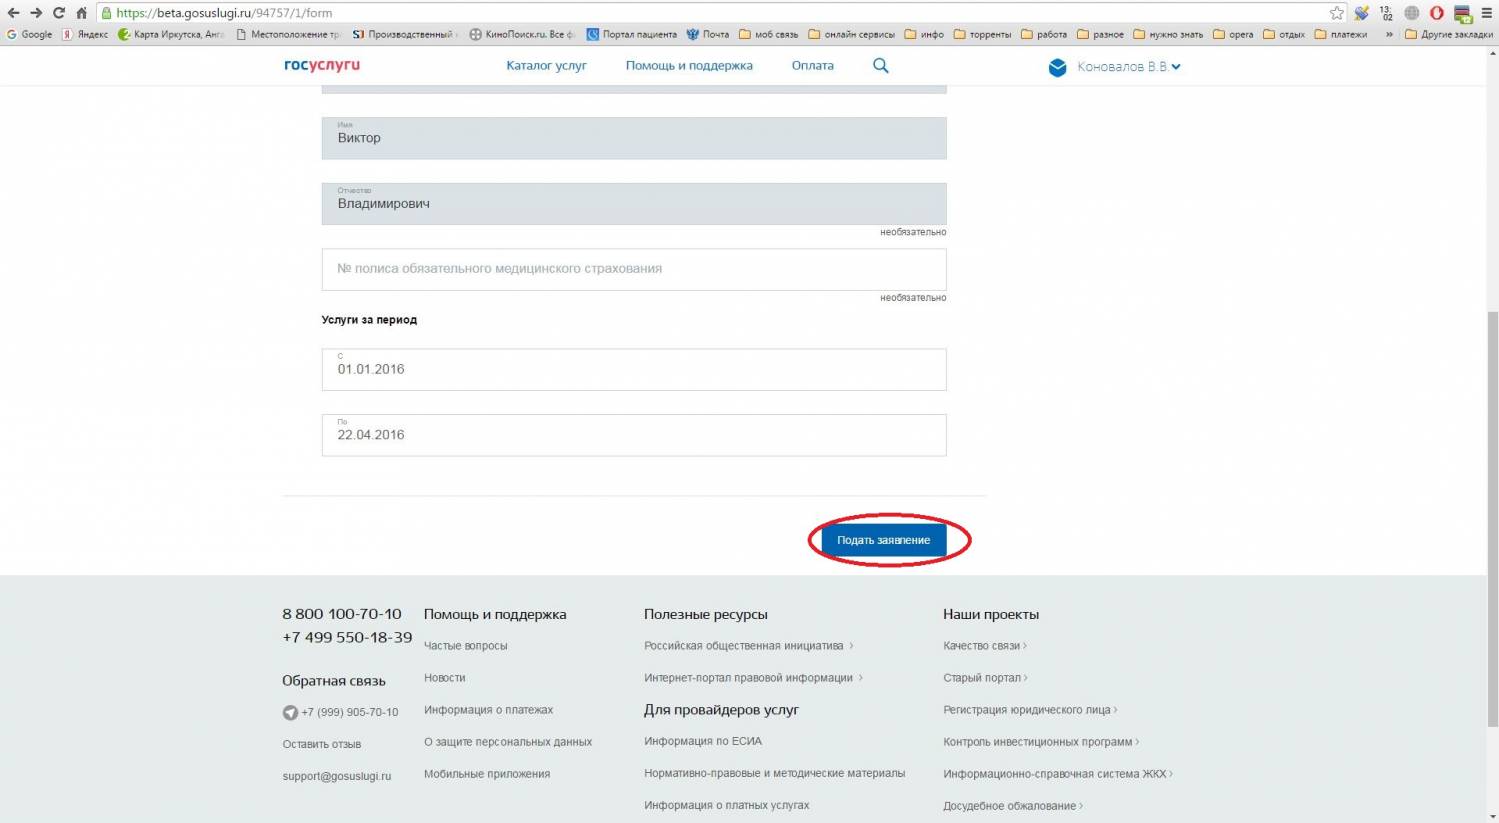
Task: Open the Каталог услуг menu item
Action: (x=546, y=66)
